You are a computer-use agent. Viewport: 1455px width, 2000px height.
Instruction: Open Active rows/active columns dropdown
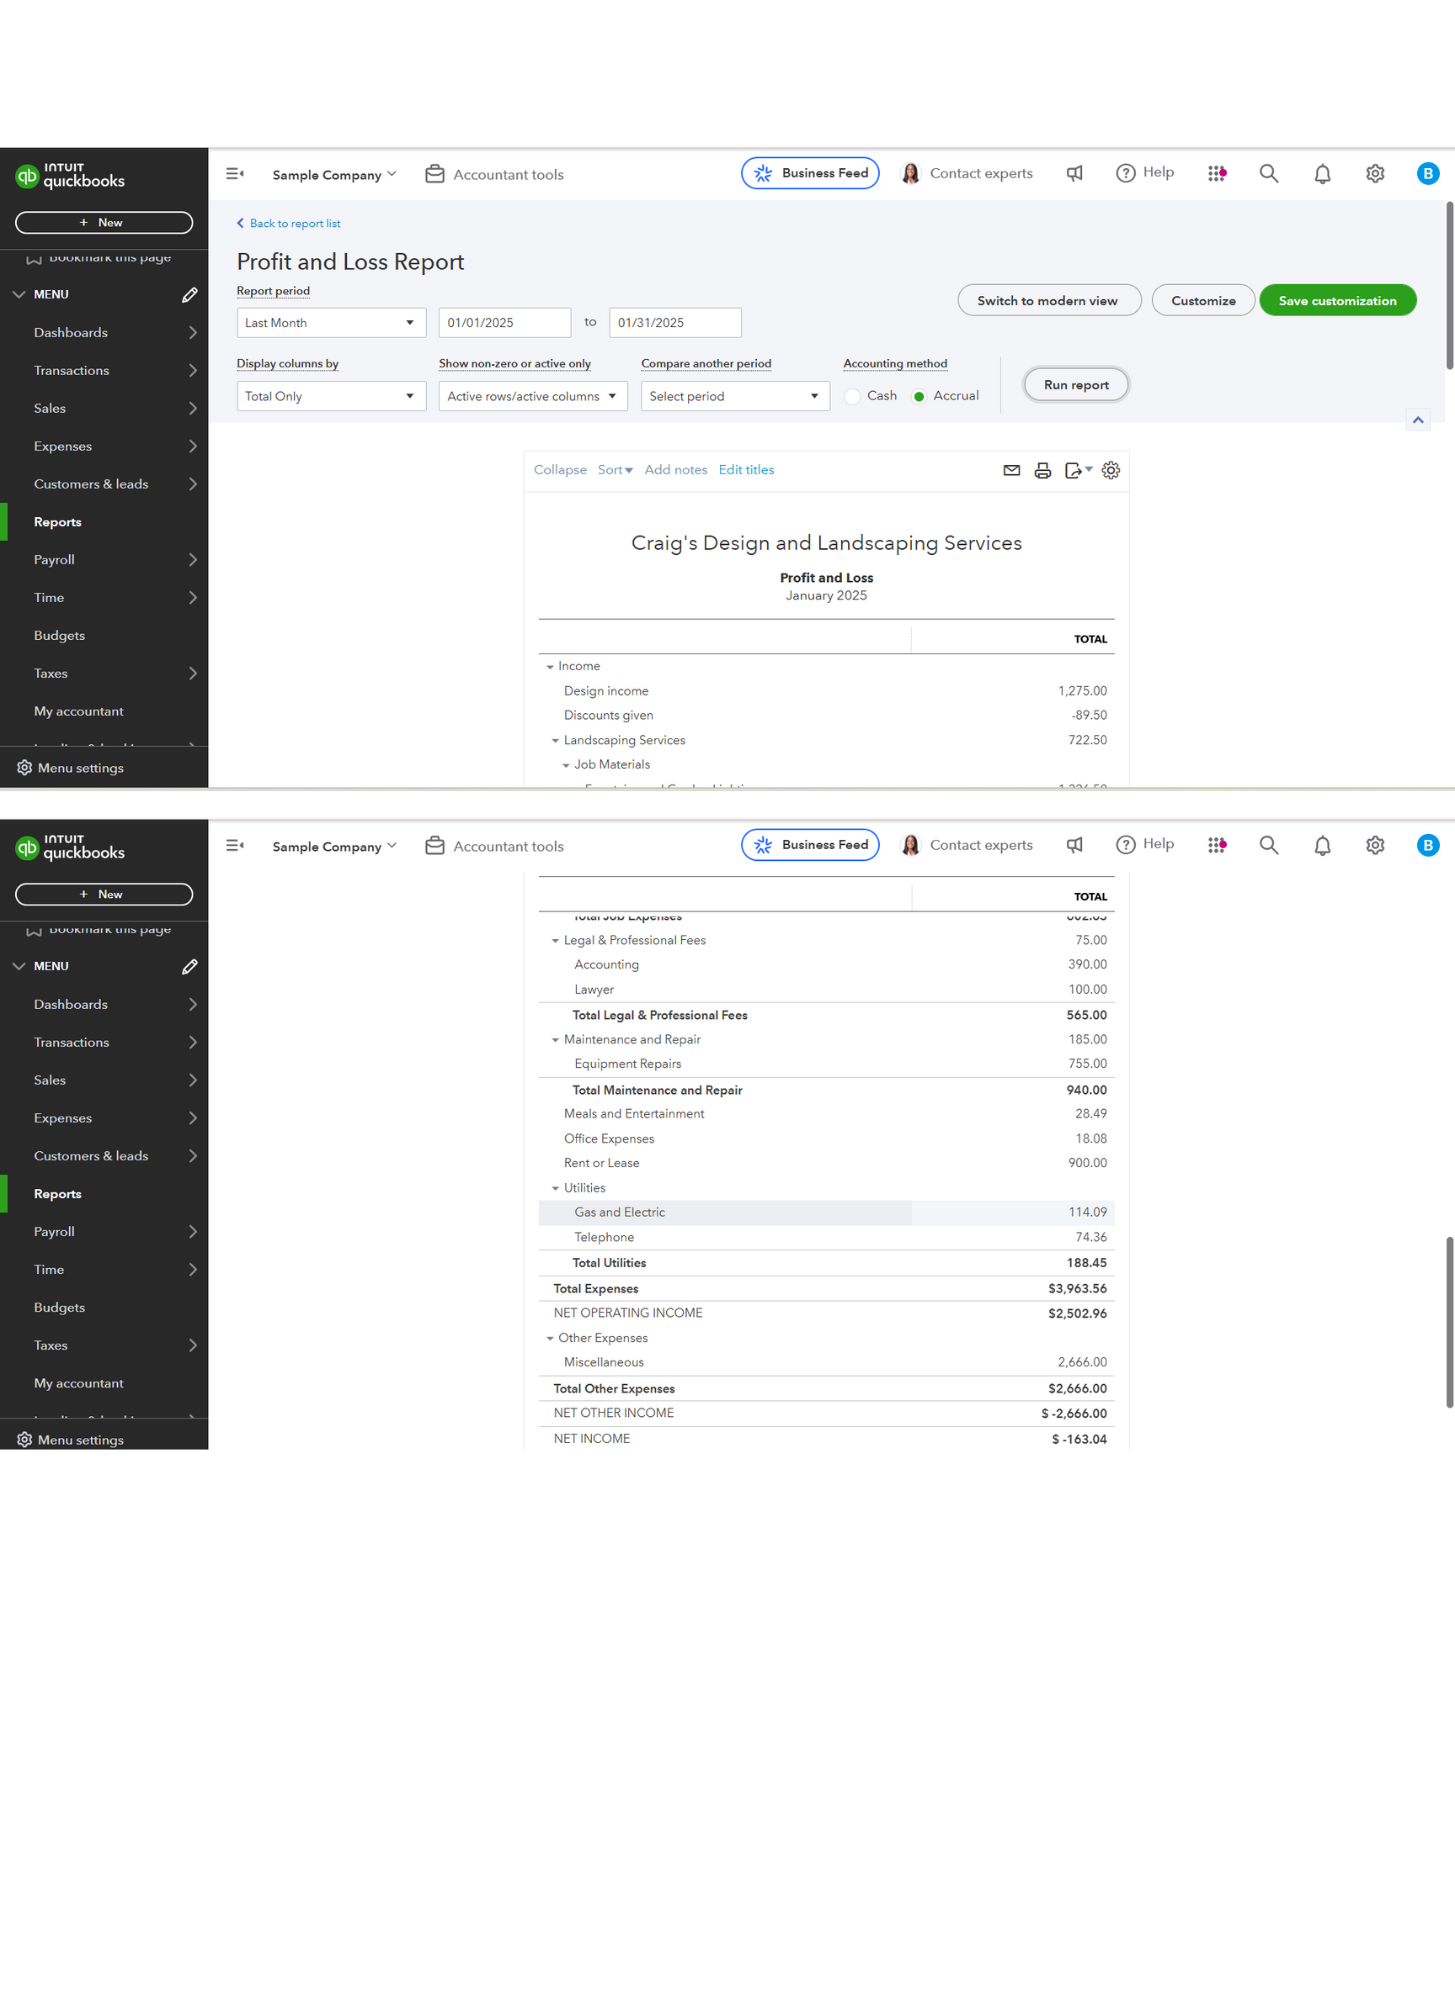tap(533, 396)
